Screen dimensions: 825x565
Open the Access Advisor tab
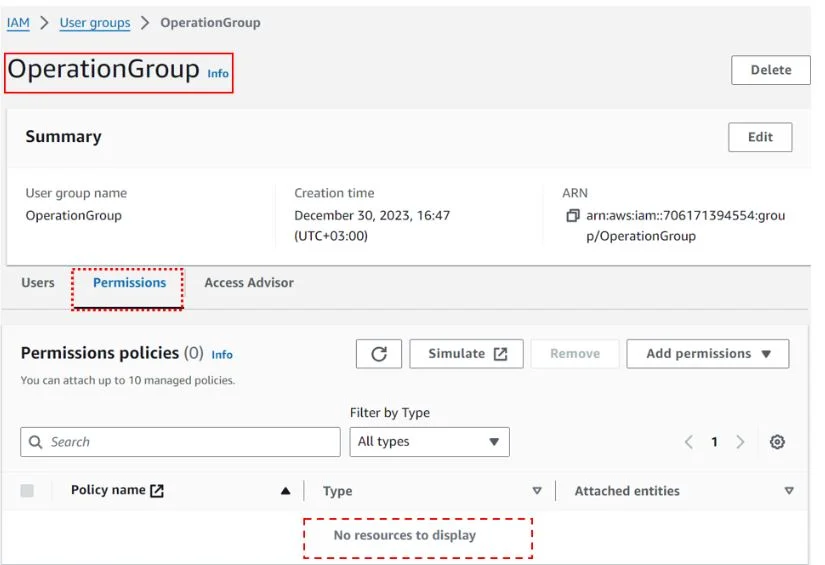coord(249,282)
